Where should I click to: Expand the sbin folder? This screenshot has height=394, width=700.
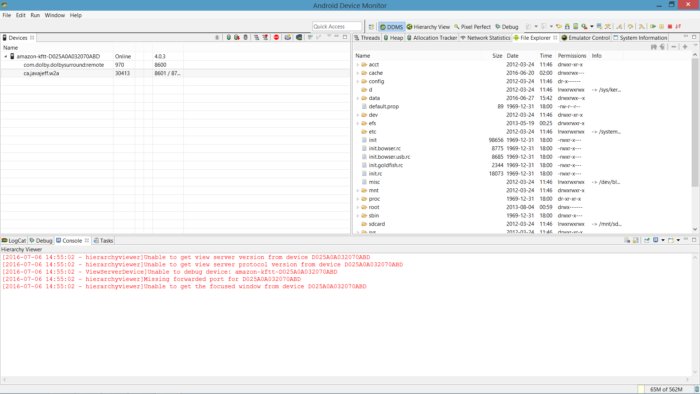[358, 216]
